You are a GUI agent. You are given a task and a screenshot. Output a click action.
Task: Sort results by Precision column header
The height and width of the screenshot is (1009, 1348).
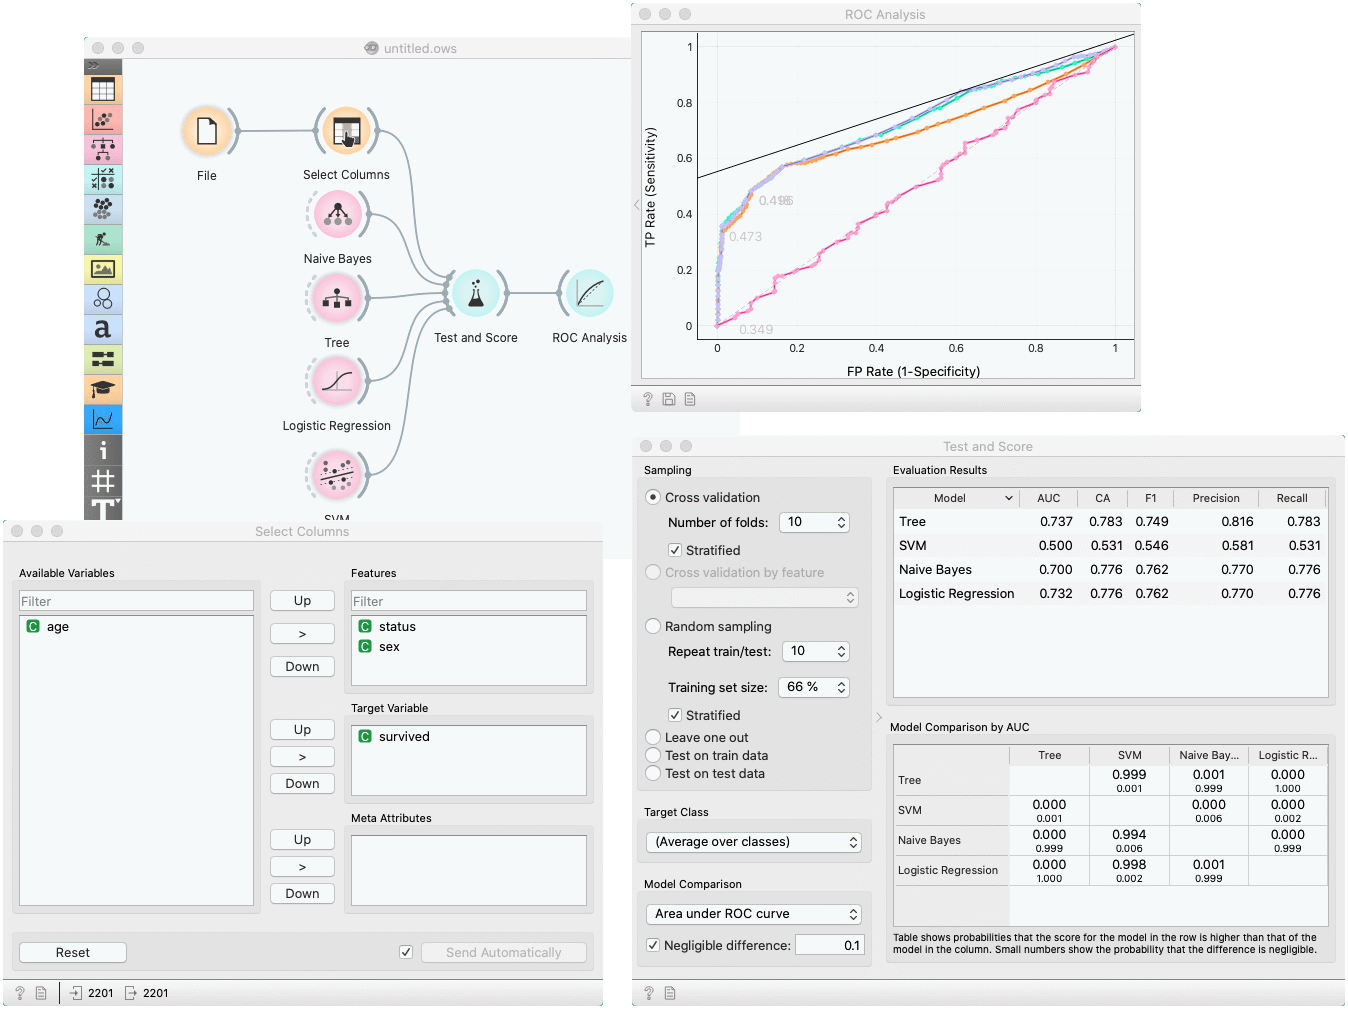(x=1215, y=498)
